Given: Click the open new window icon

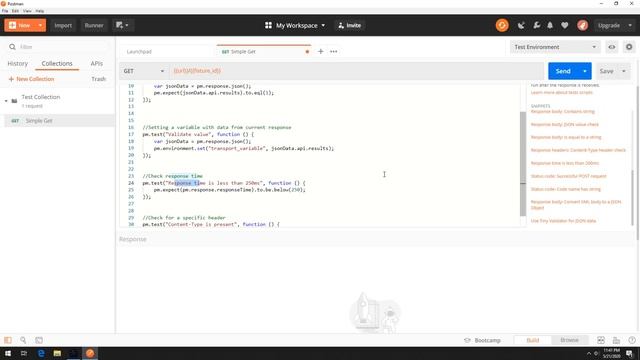Looking at the screenshot, I should [x=122, y=25].
